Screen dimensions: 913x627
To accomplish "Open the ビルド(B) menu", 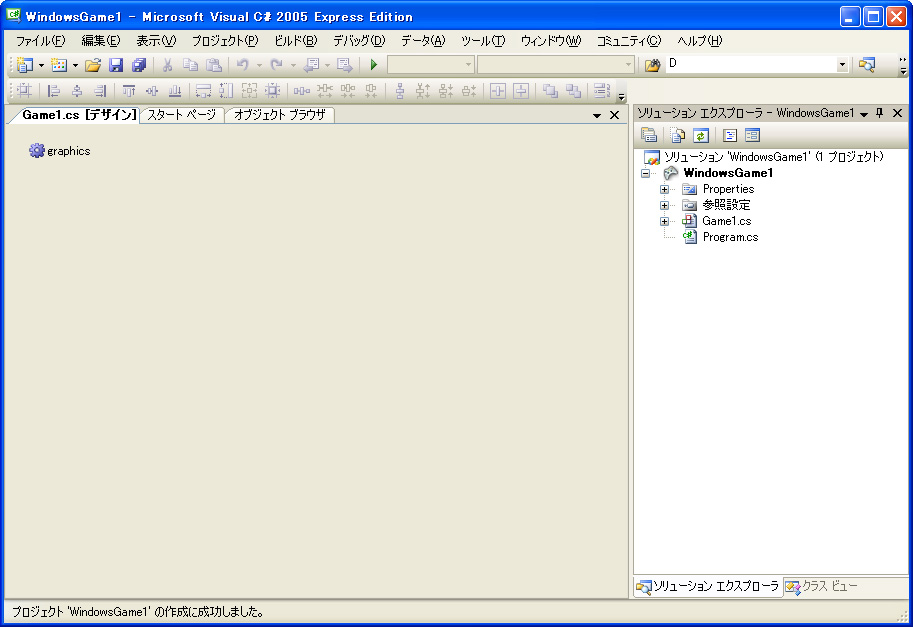I will tap(295, 41).
